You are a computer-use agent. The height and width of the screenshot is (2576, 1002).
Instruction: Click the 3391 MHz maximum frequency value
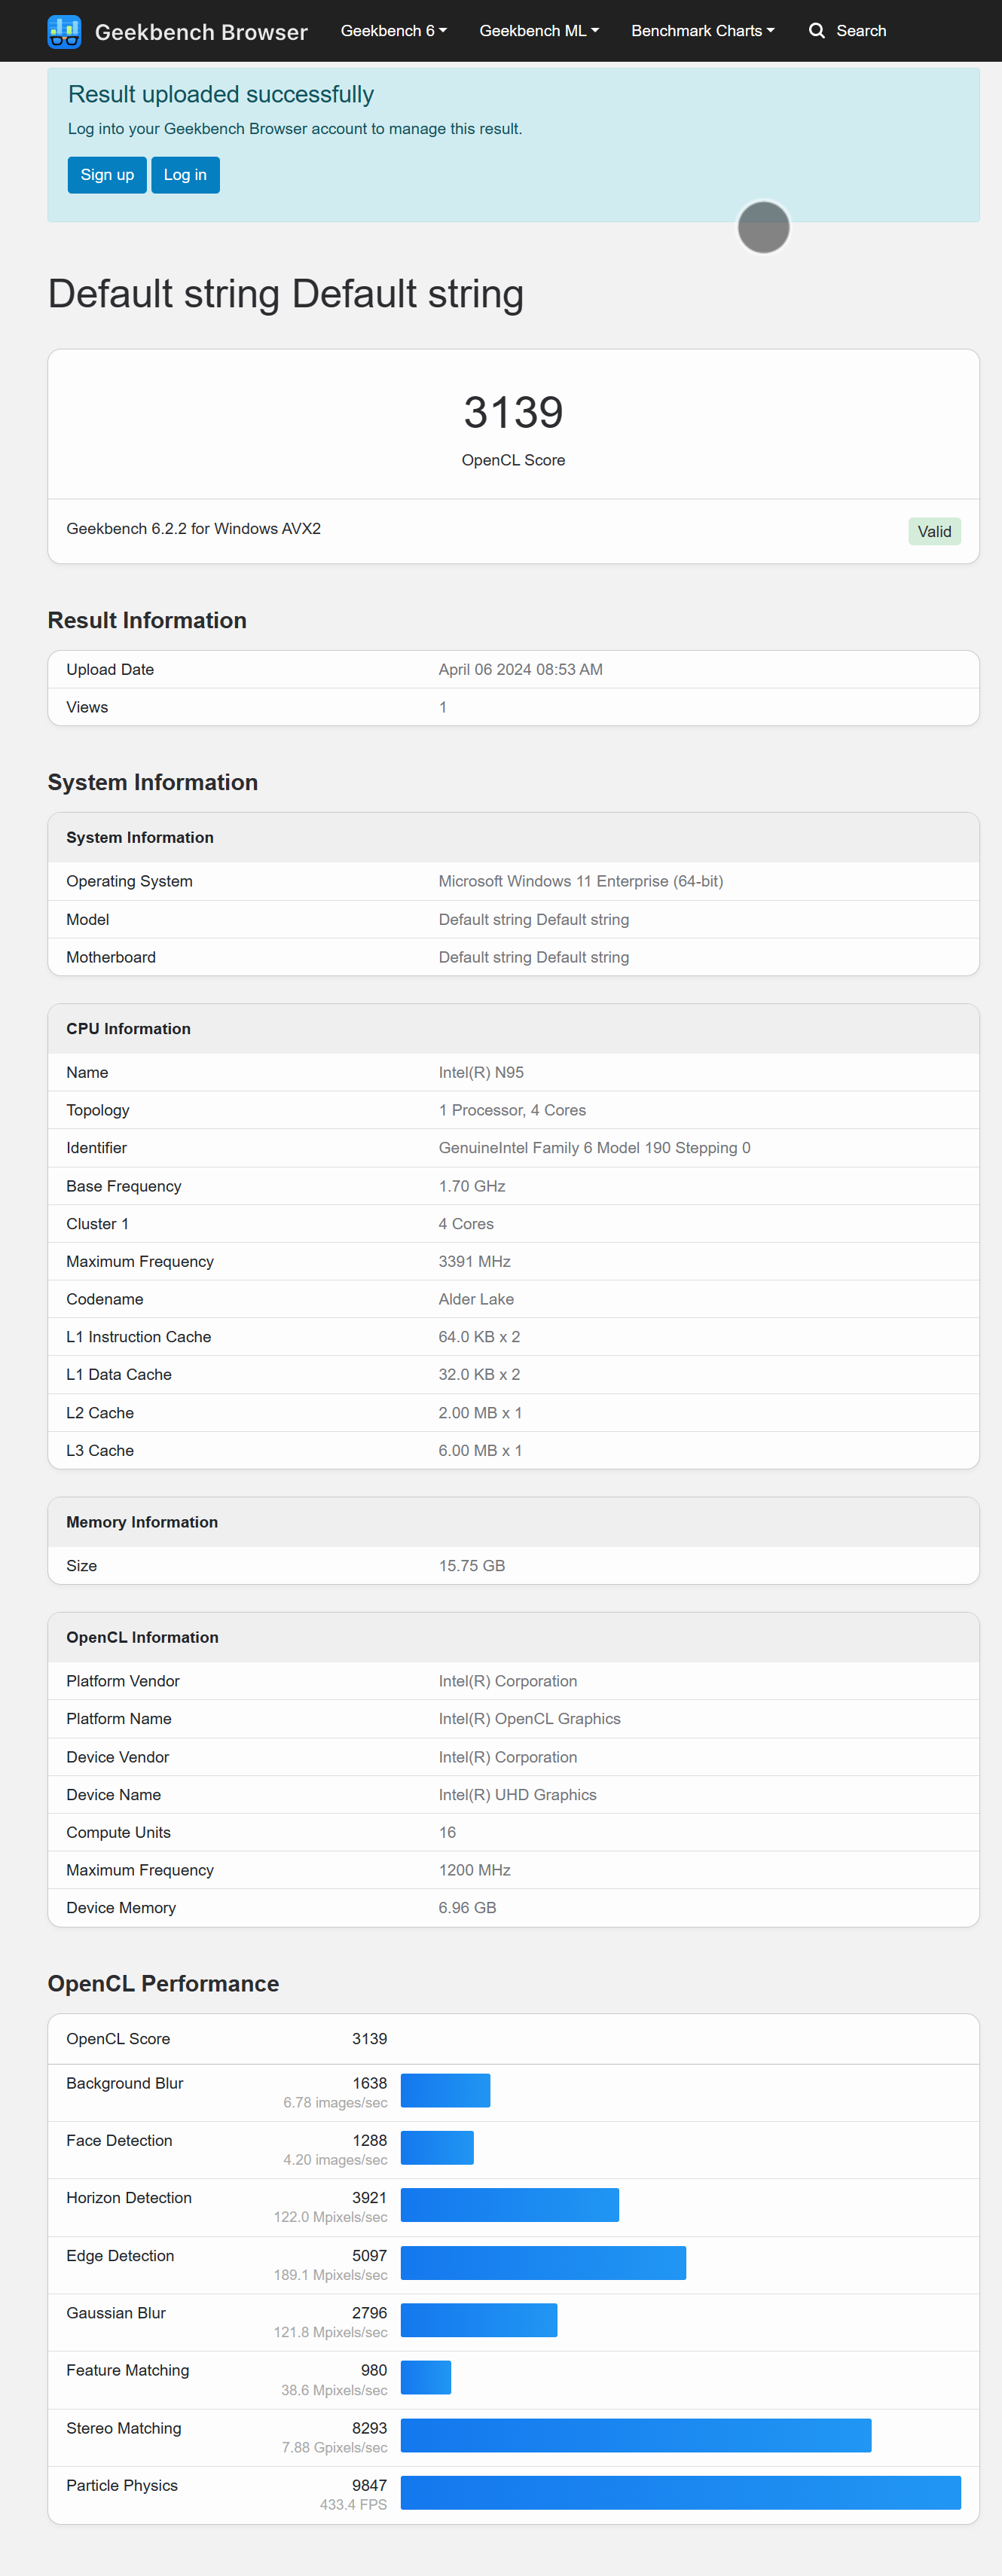(474, 1262)
